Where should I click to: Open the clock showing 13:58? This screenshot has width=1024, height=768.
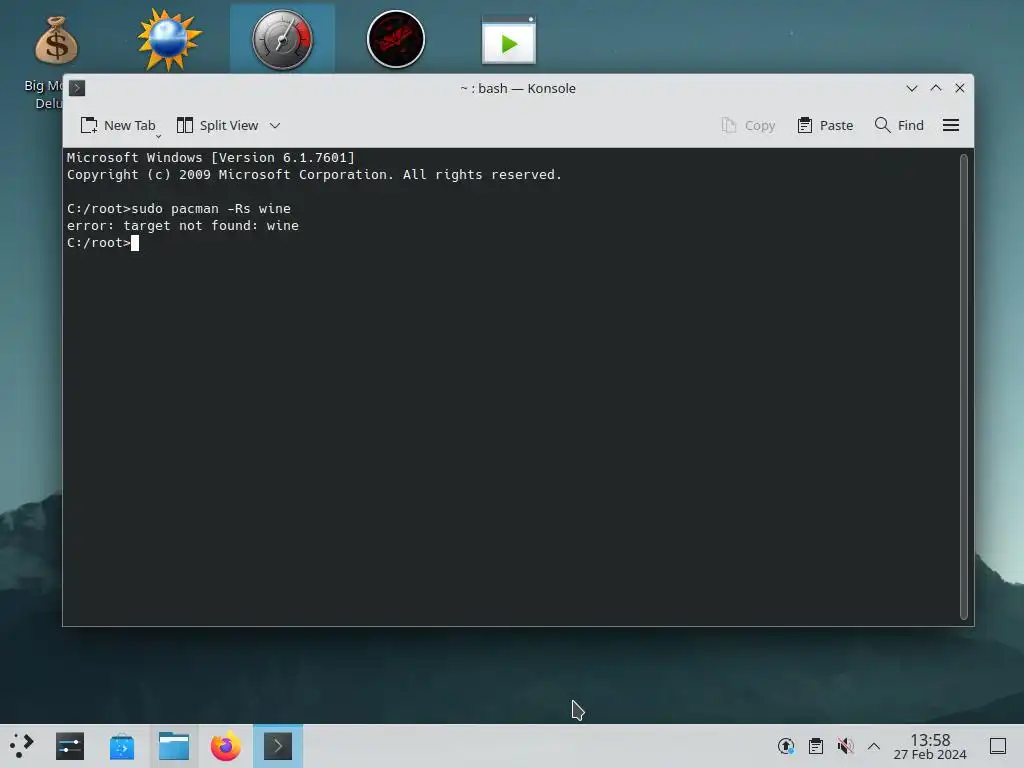click(930, 746)
